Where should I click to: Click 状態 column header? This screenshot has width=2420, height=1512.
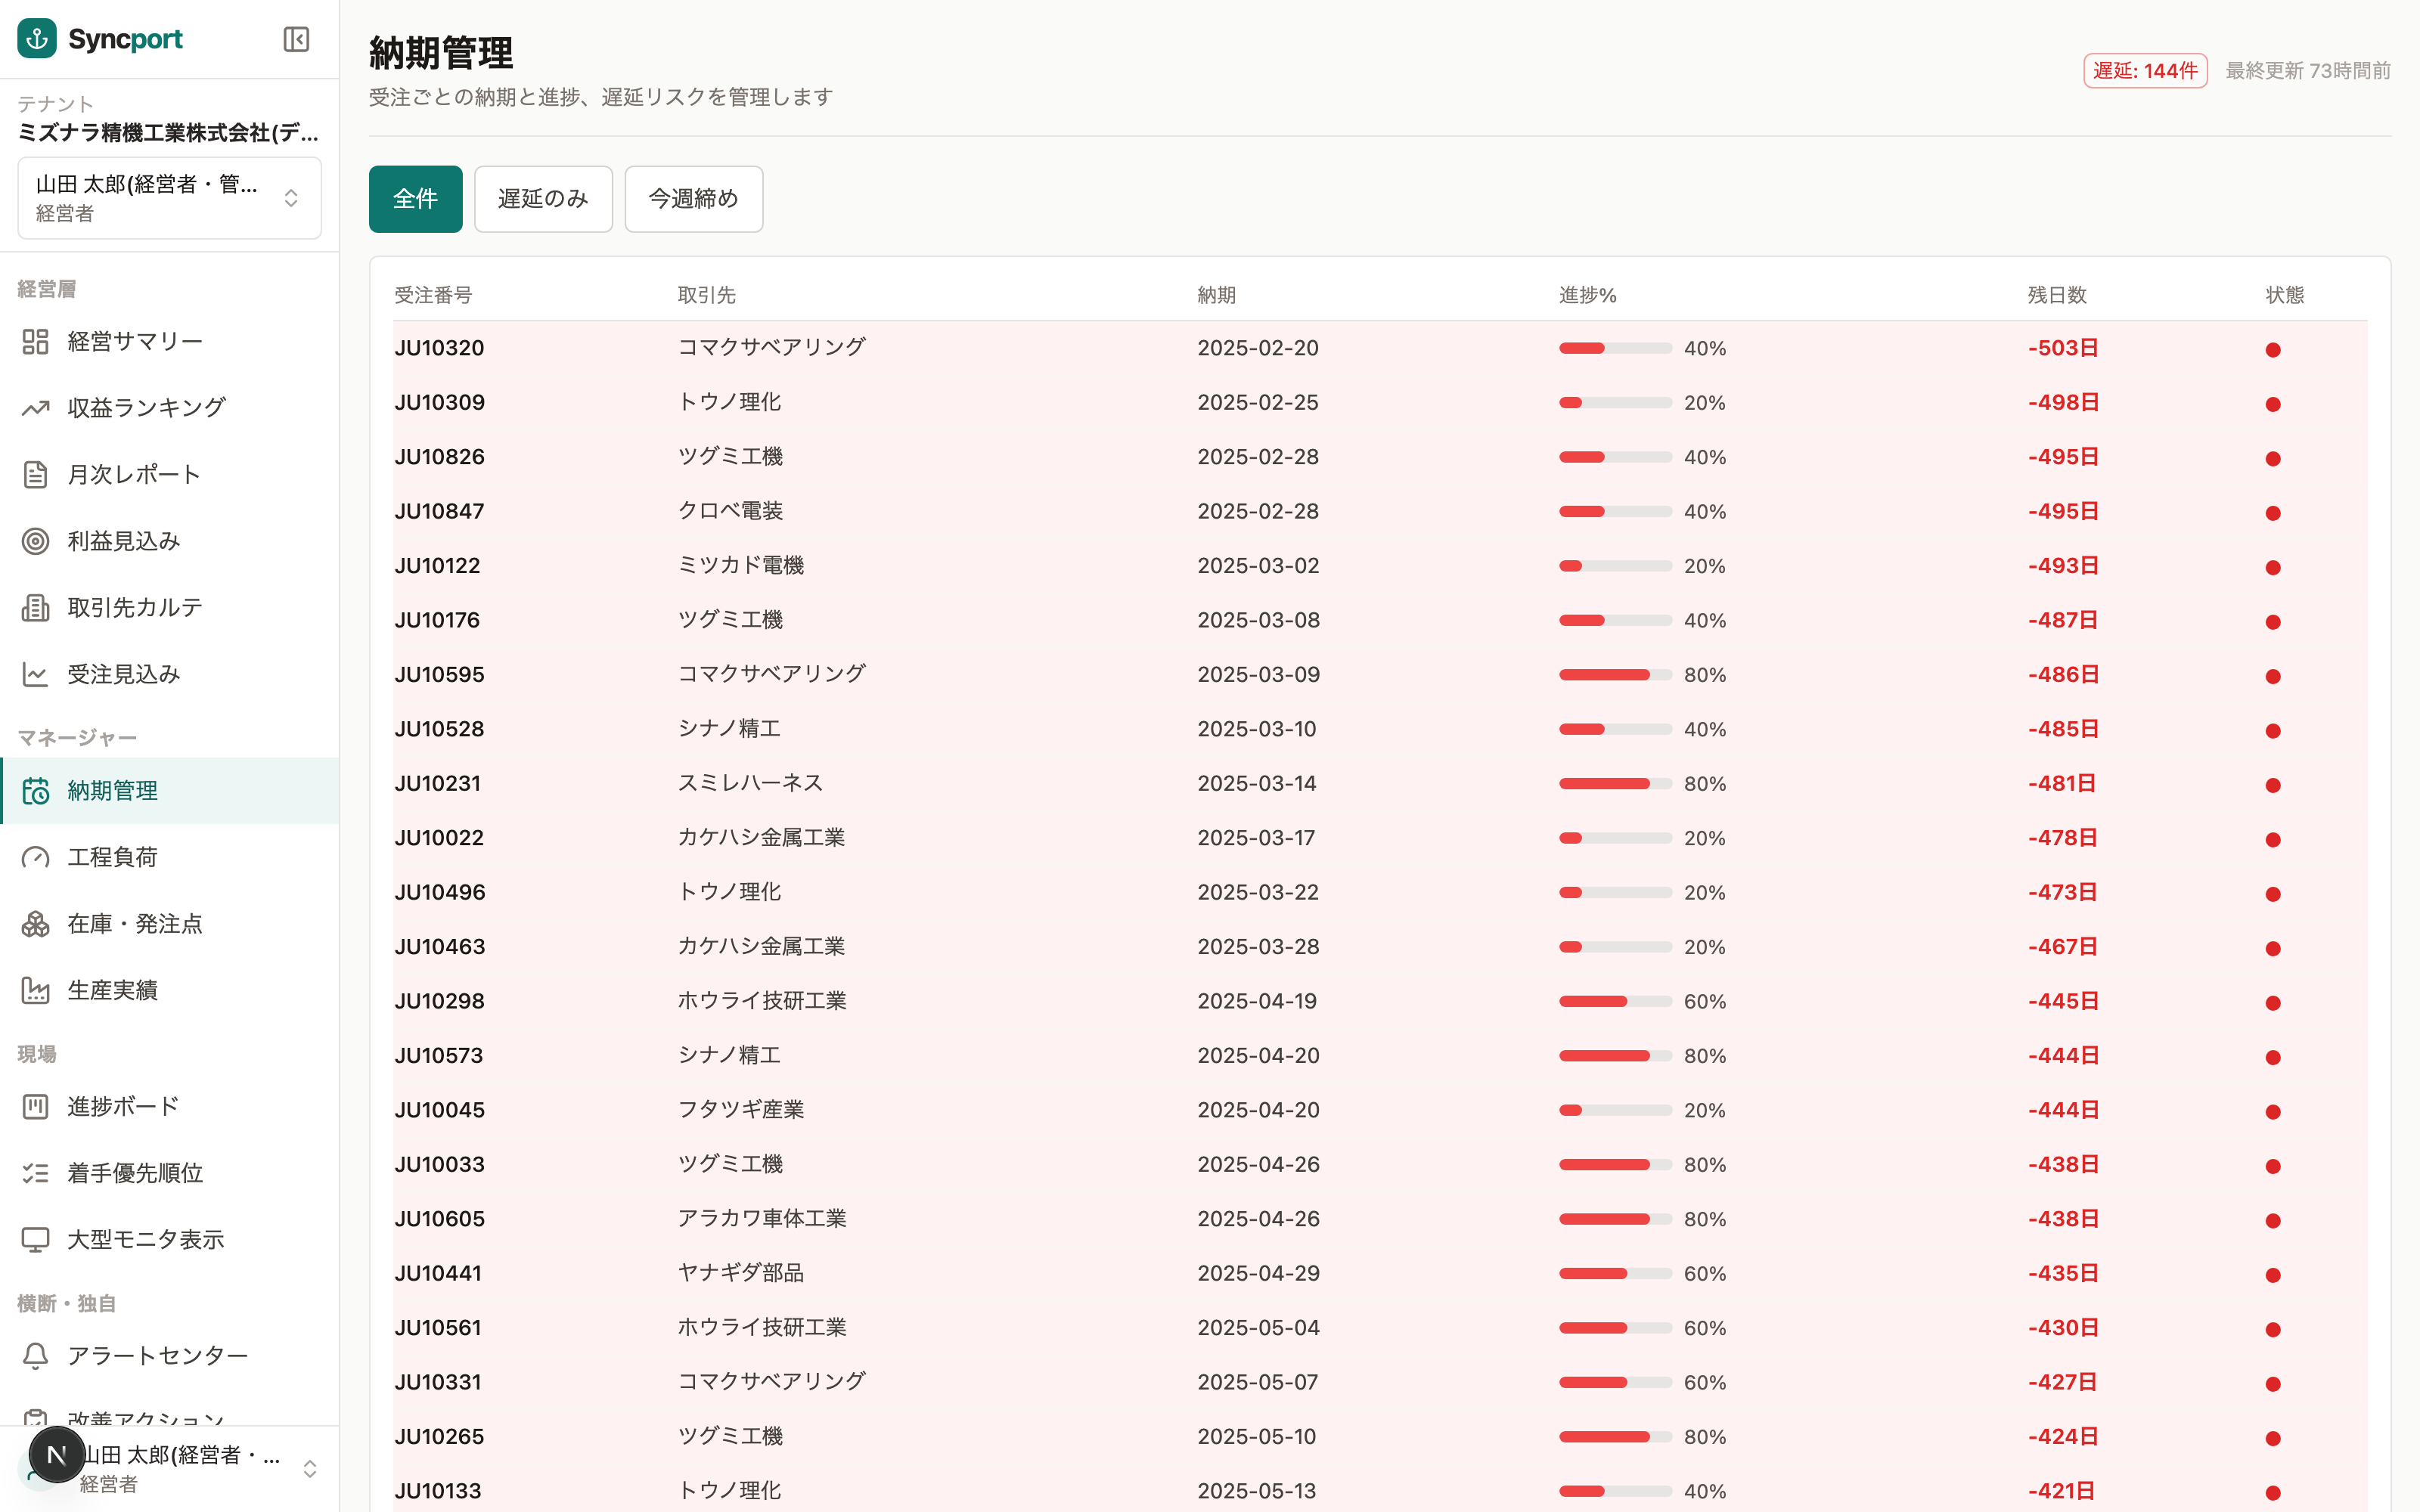pos(2284,295)
